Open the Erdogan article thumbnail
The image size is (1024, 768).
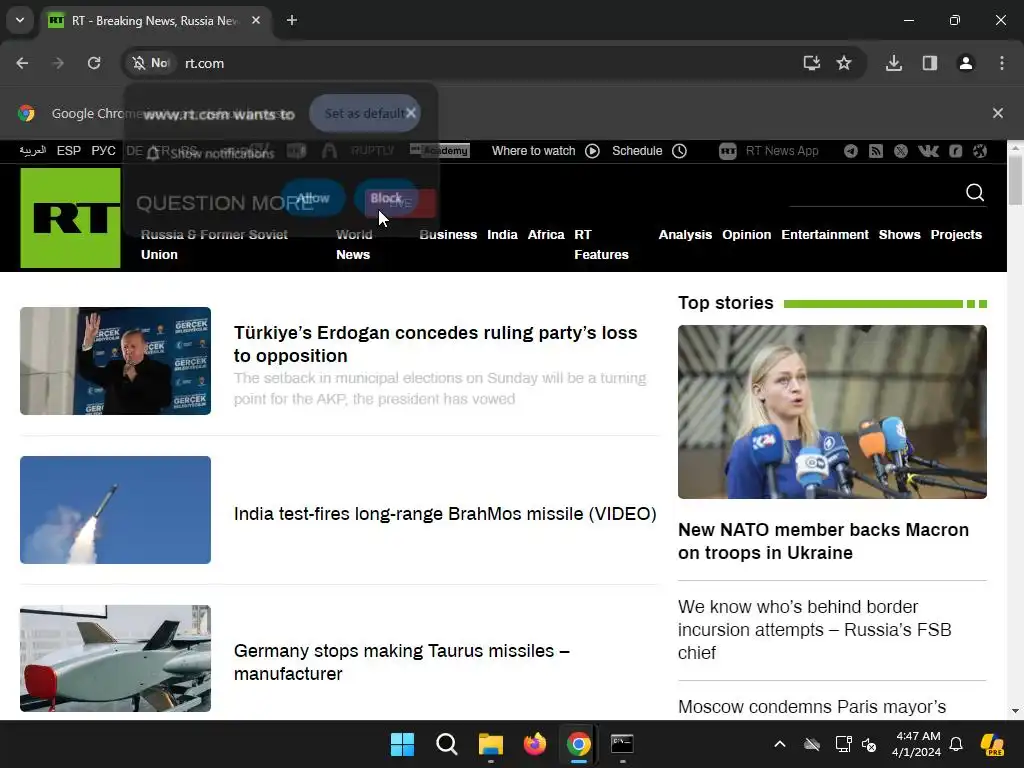(116, 360)
